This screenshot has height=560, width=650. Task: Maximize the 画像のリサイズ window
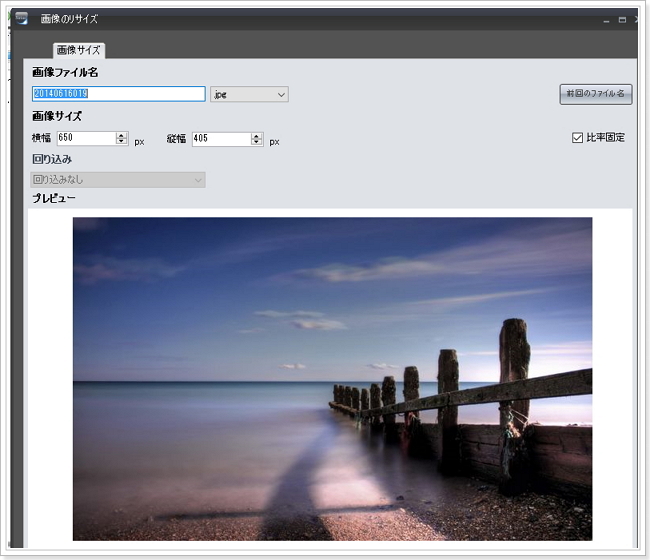622,19
